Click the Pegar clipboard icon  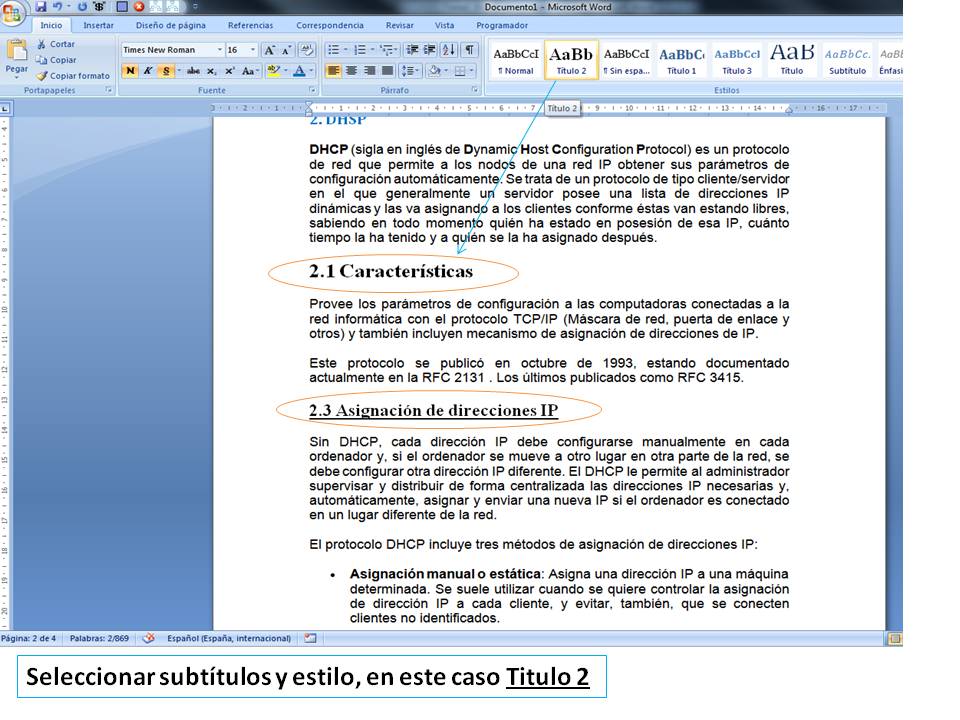[17, 51]
